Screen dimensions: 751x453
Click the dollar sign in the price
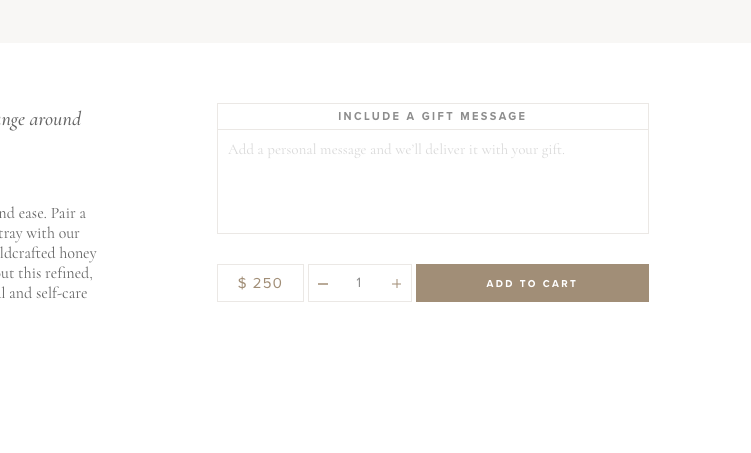242,284
